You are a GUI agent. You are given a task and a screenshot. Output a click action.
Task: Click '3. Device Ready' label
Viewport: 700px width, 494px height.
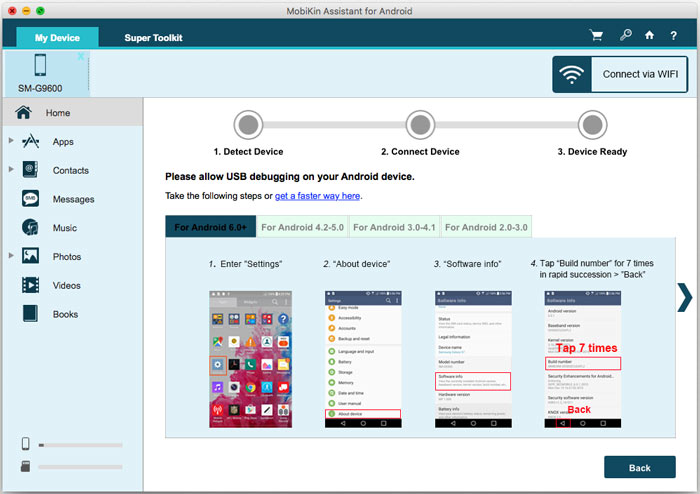[x=592, y=152]
